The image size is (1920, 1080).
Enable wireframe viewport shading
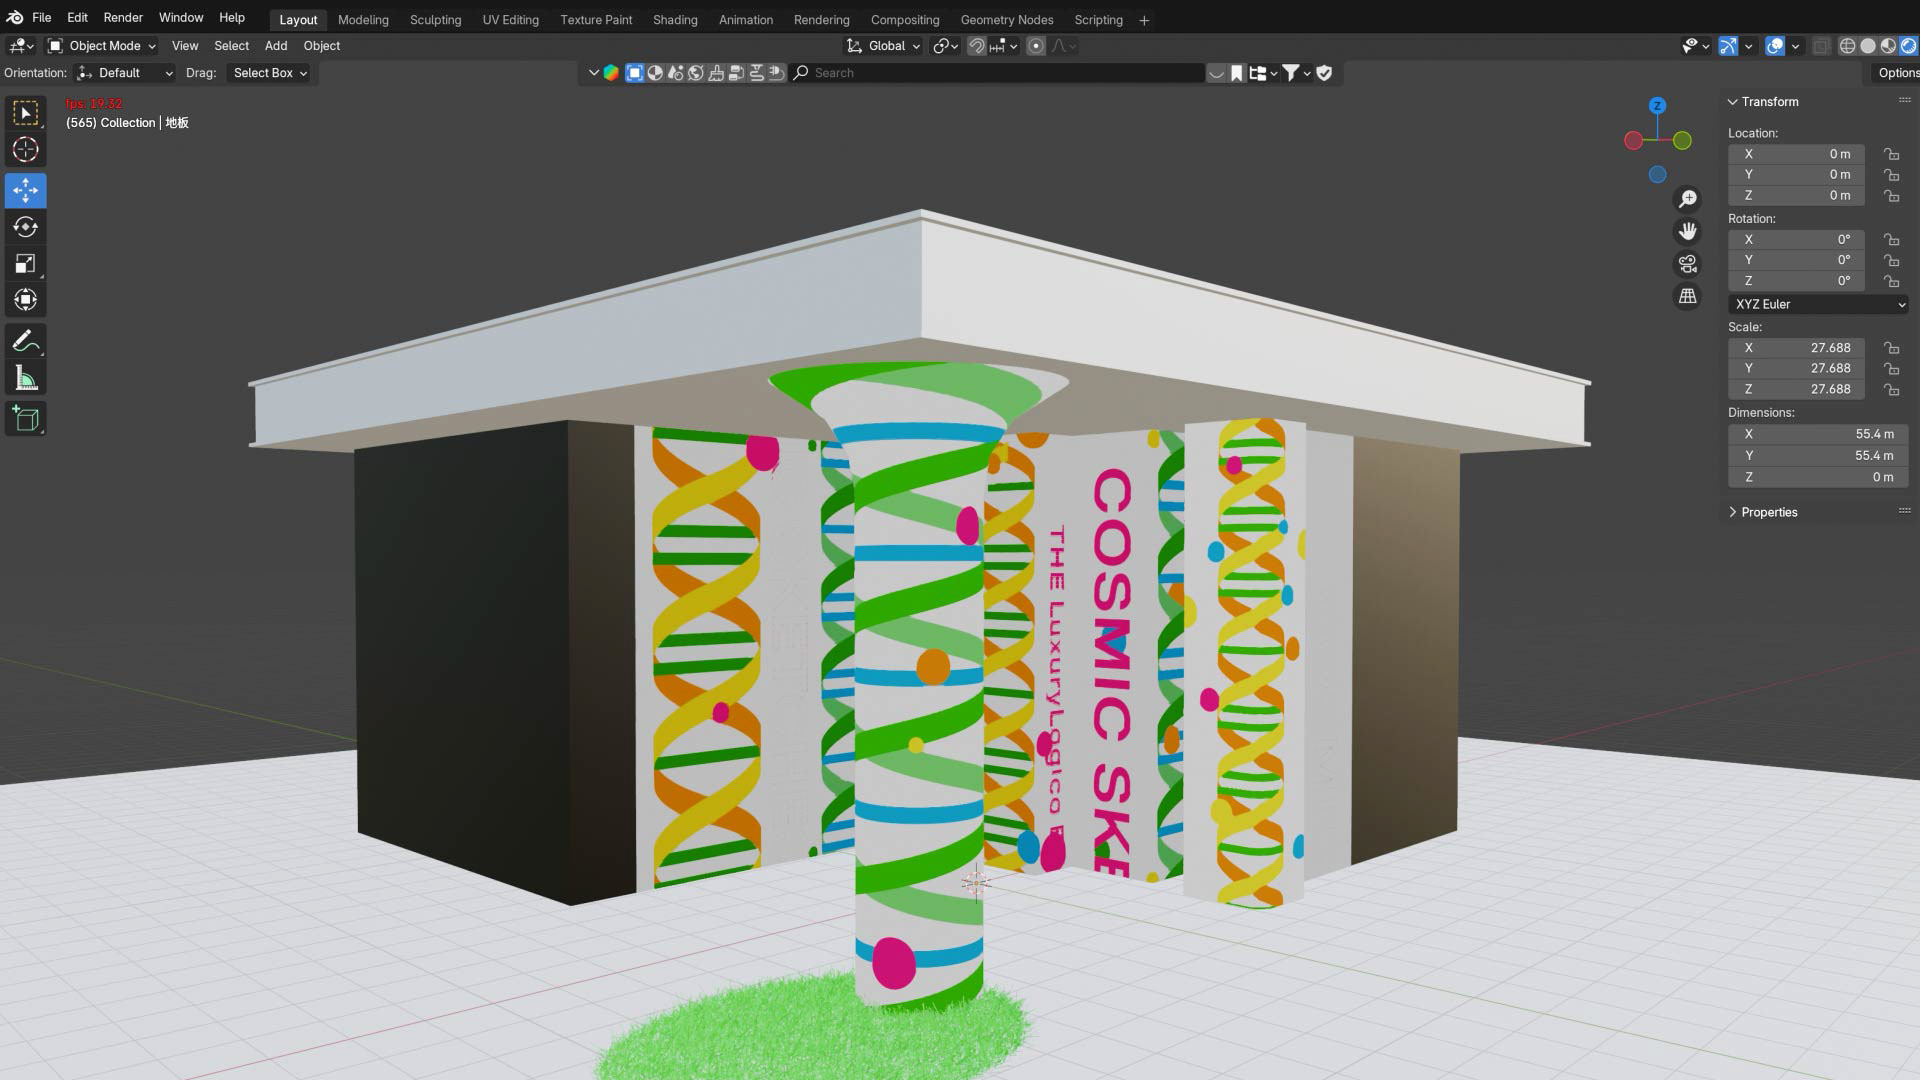click(x=1847, y=46)
